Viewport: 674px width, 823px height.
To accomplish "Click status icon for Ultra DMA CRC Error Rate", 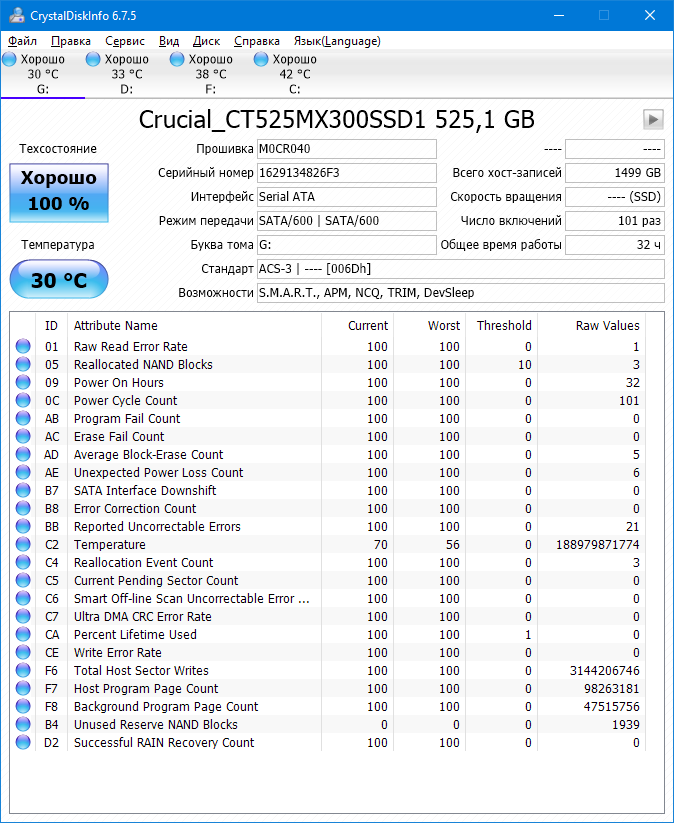I will [x=23, y=616].
